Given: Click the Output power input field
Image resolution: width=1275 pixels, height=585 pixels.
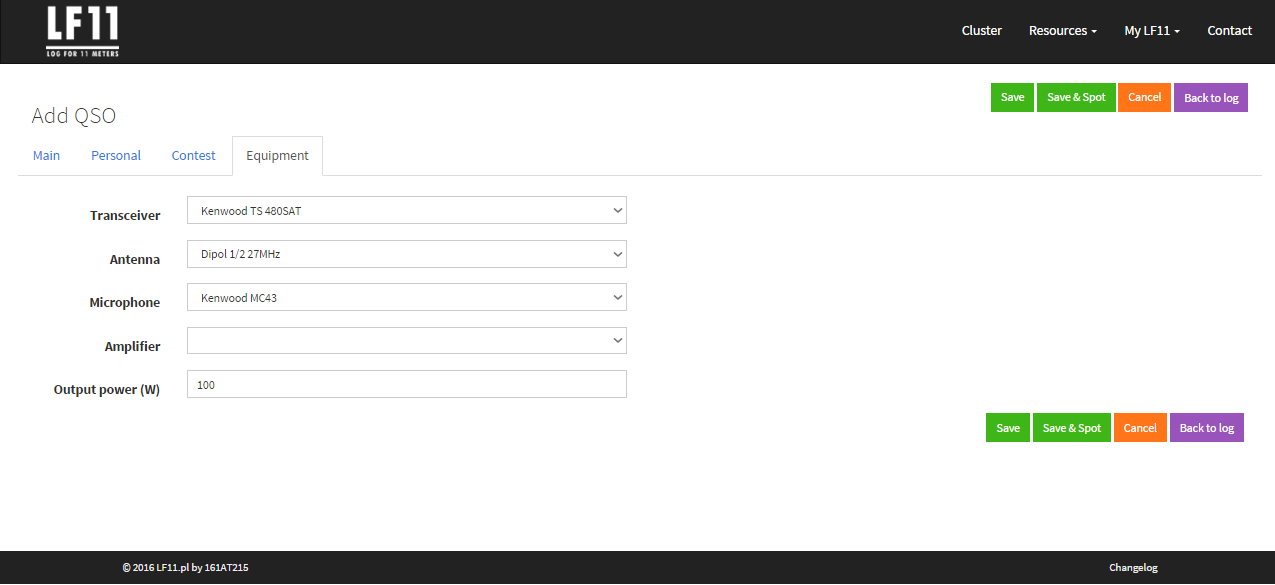Looking at the screenshot, I should click(406, 384).
